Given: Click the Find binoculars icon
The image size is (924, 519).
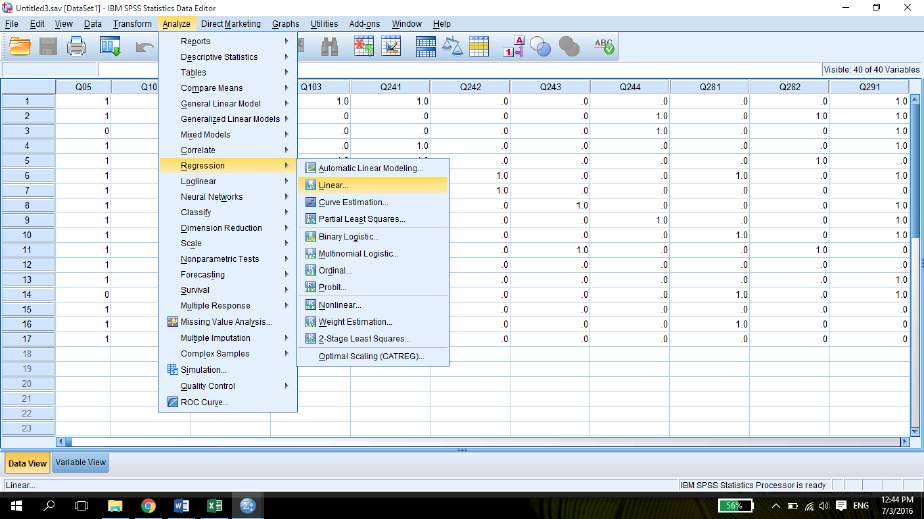Looking at the screenshot, I should point(330,47).
